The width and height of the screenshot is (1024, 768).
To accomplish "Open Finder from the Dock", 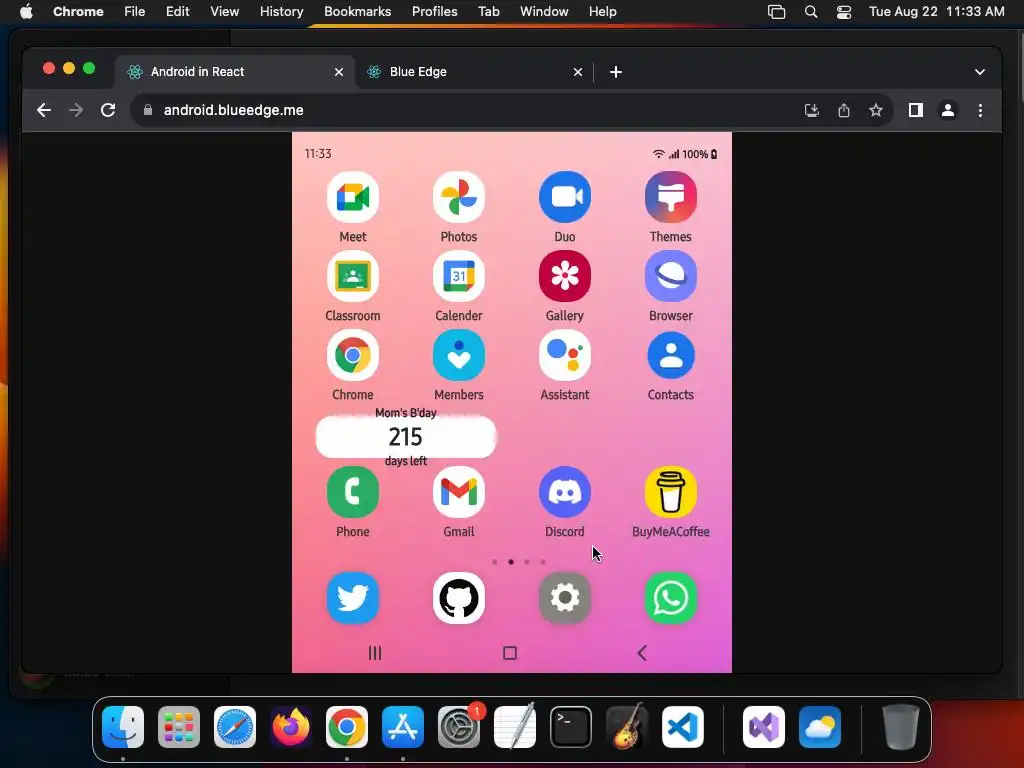I will click(123, 727).
